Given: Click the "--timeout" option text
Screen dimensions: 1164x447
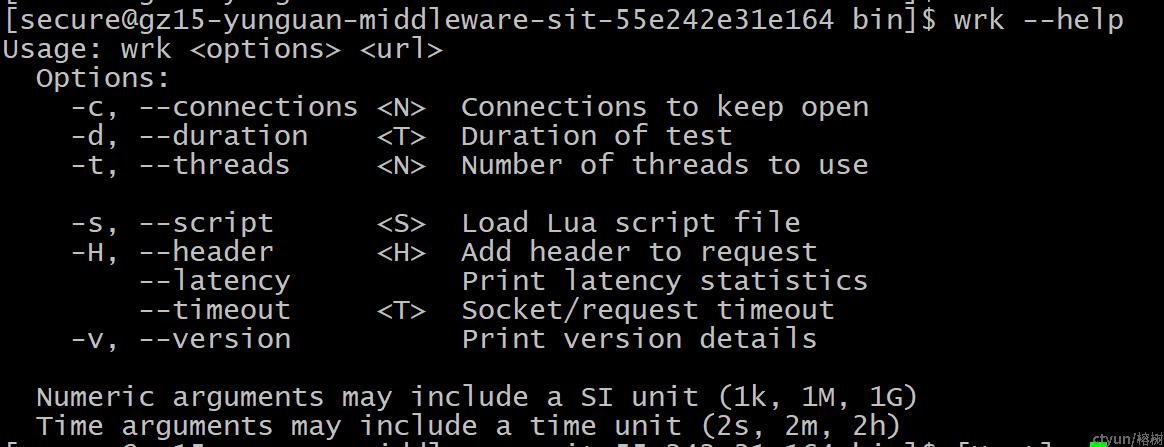Looking at the screenshot, I should tap(214, 310).
